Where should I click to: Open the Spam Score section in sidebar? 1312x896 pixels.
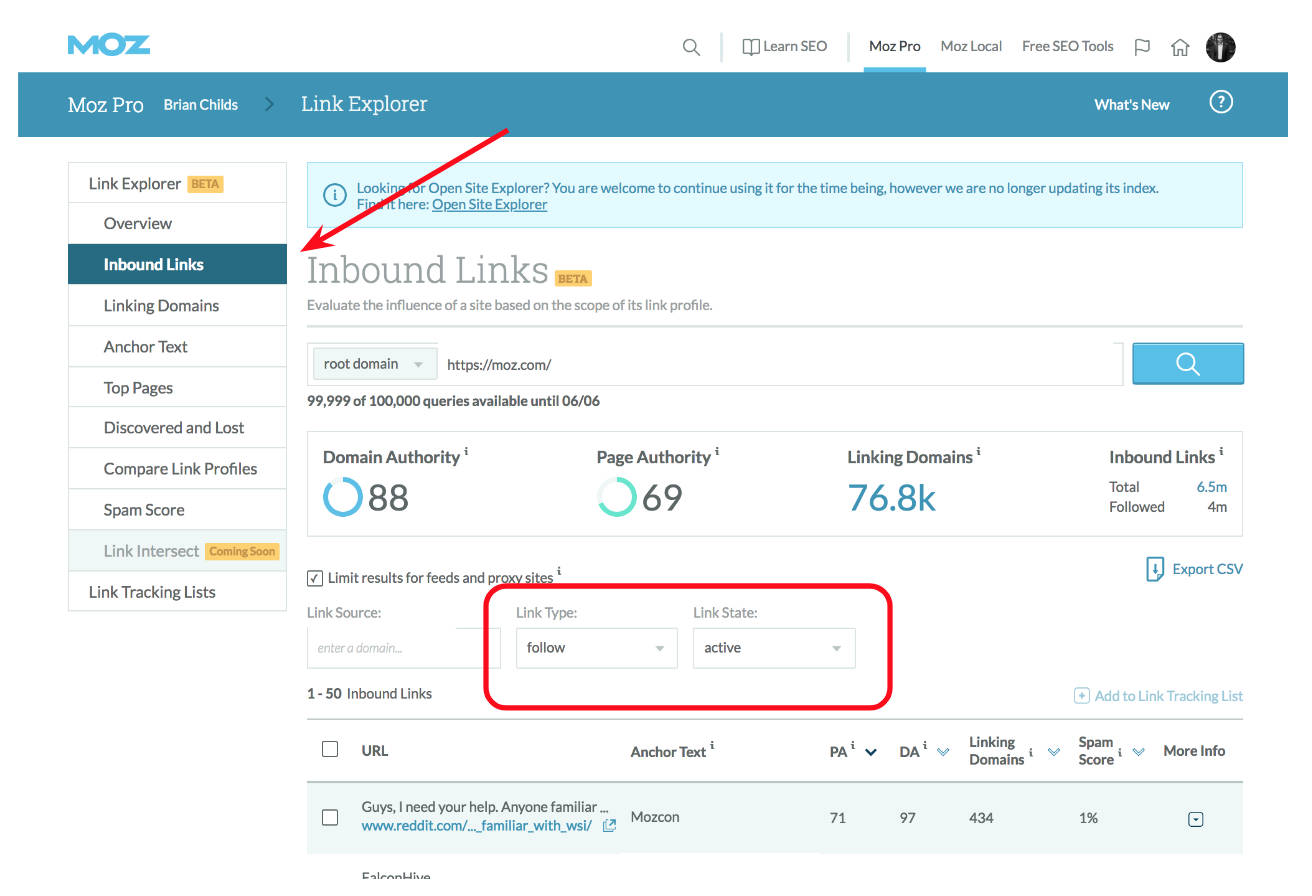click(143, 509)
